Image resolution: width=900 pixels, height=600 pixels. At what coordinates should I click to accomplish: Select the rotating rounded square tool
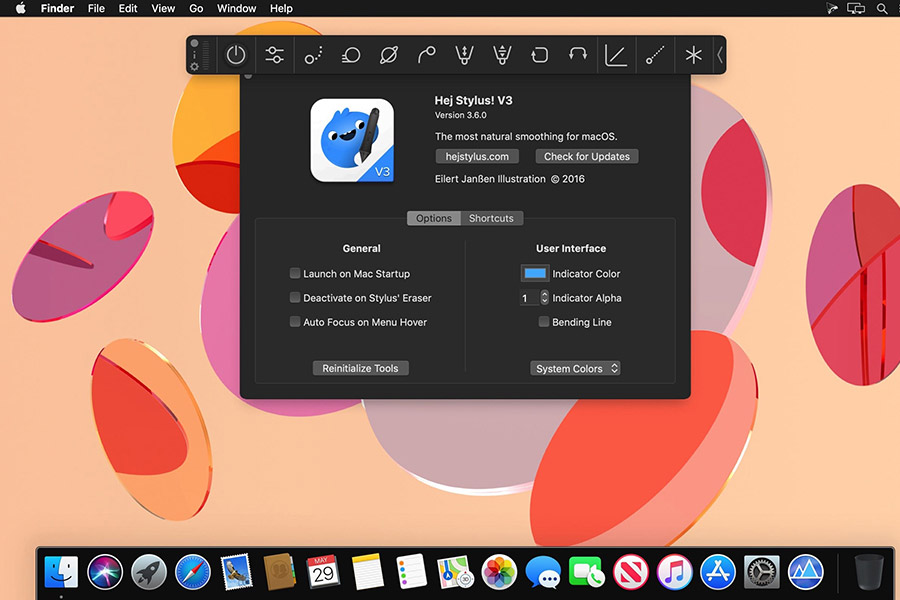coord(540,55)
